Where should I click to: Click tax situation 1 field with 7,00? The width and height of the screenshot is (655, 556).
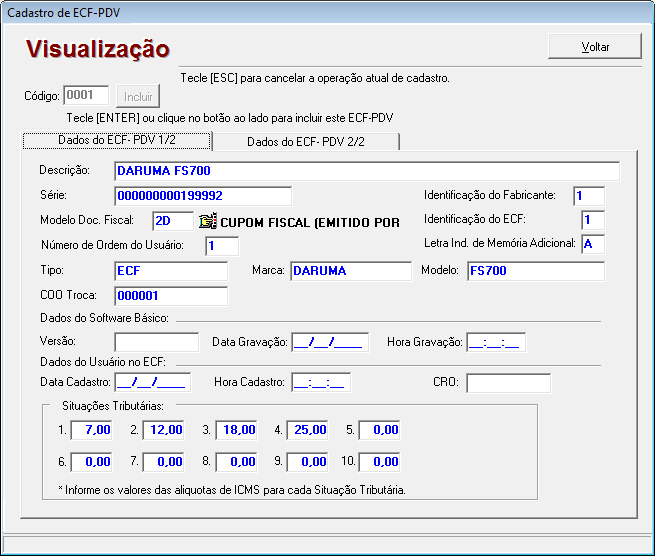[x=91, y=430]
